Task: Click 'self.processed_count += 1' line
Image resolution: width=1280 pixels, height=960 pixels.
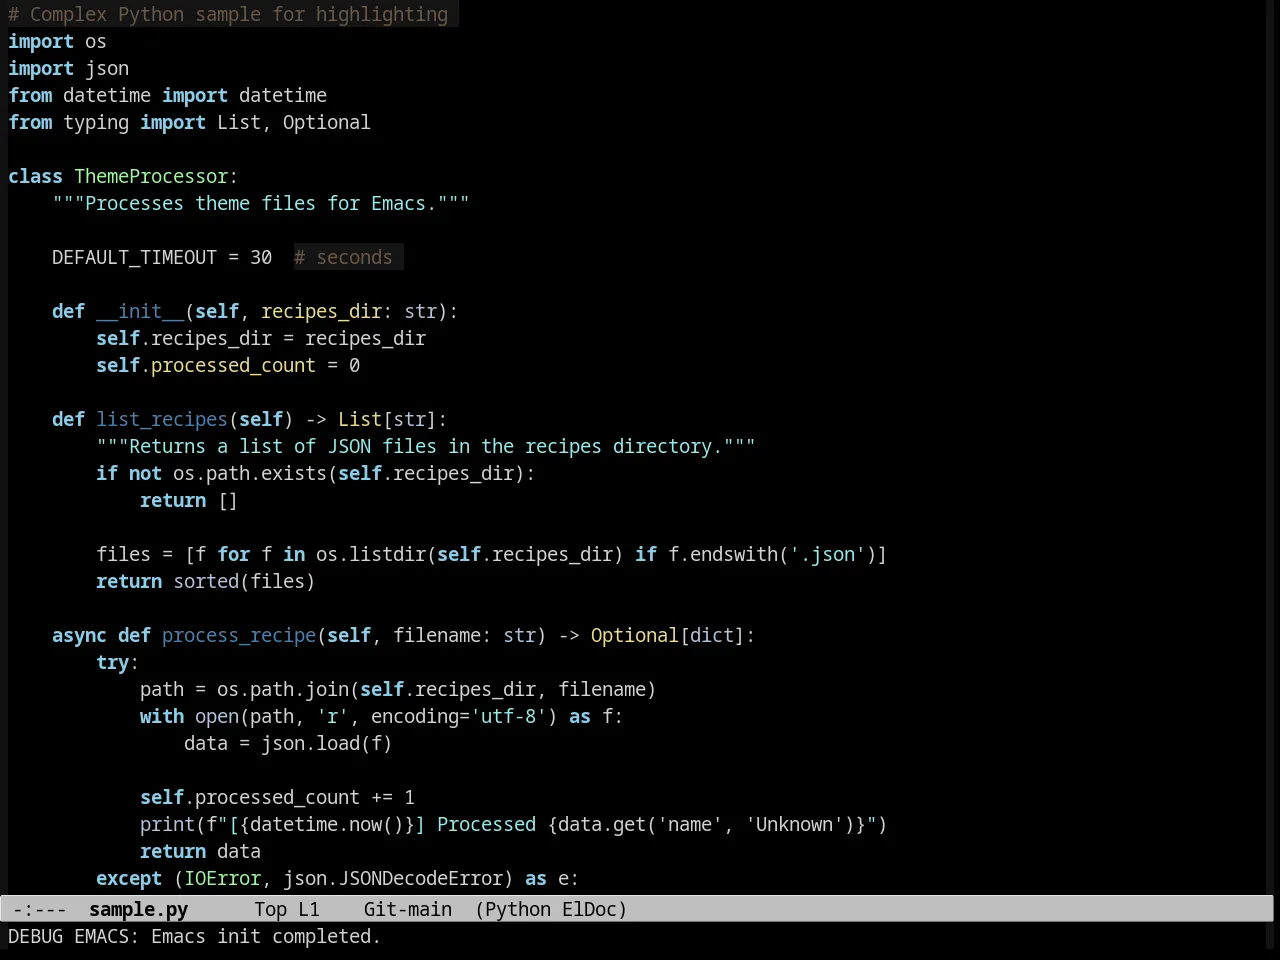Action: (277, 797)
